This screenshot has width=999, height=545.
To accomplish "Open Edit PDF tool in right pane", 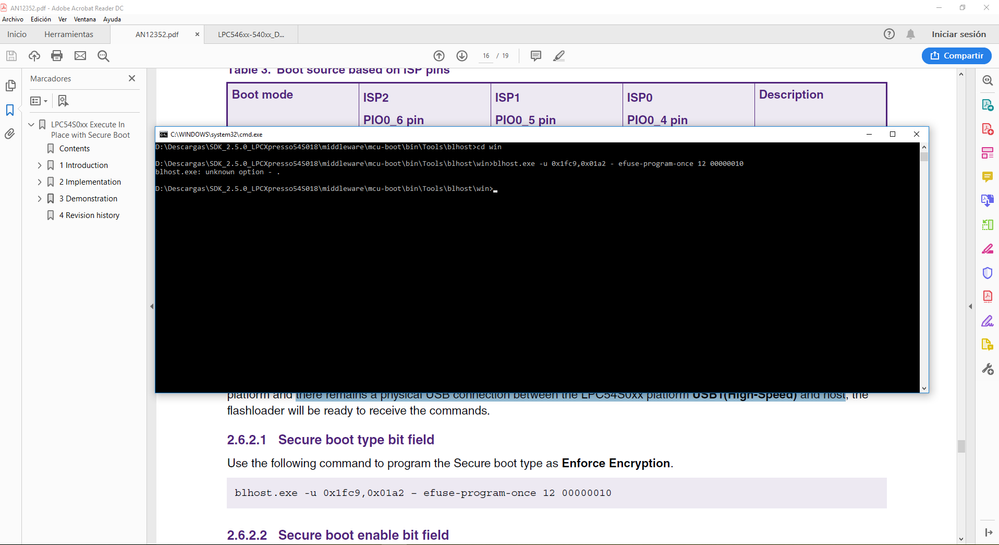I will click(988, 153).
